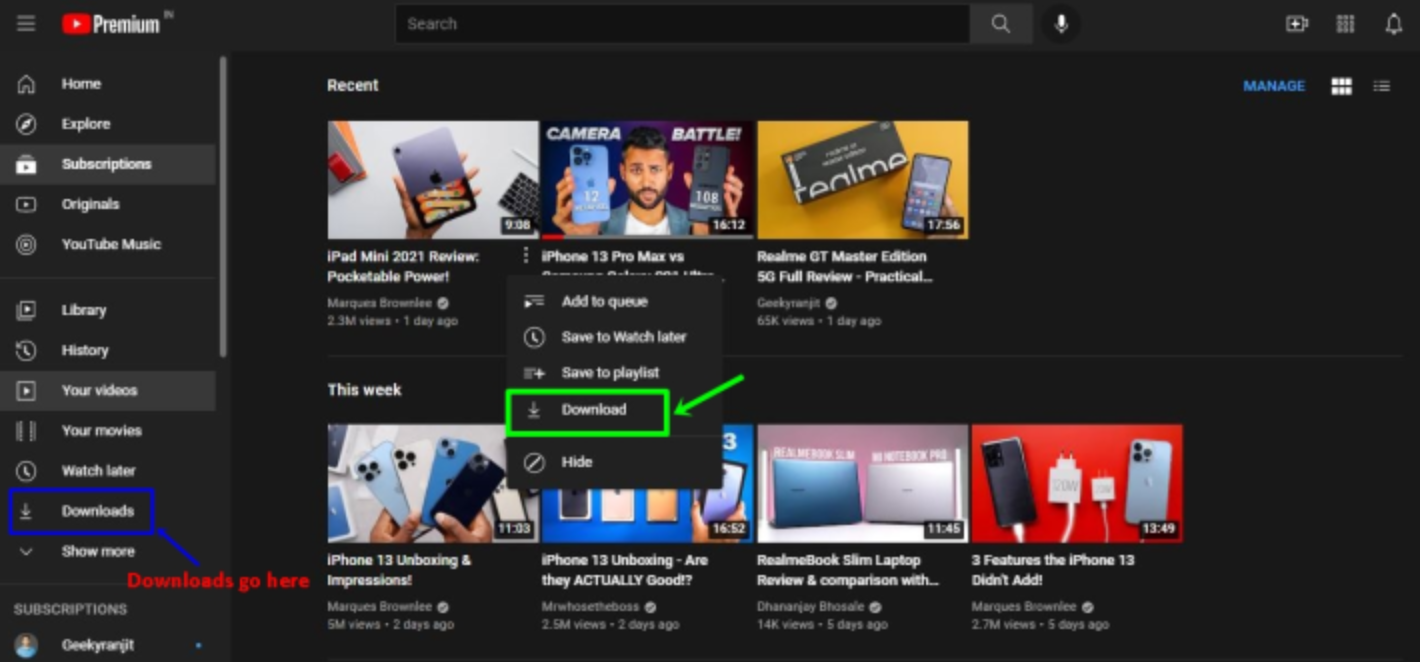This screenshot has width=1420, height=662.
Task: Click '14K views • 5 days ago' text
Action: point(822,625)
